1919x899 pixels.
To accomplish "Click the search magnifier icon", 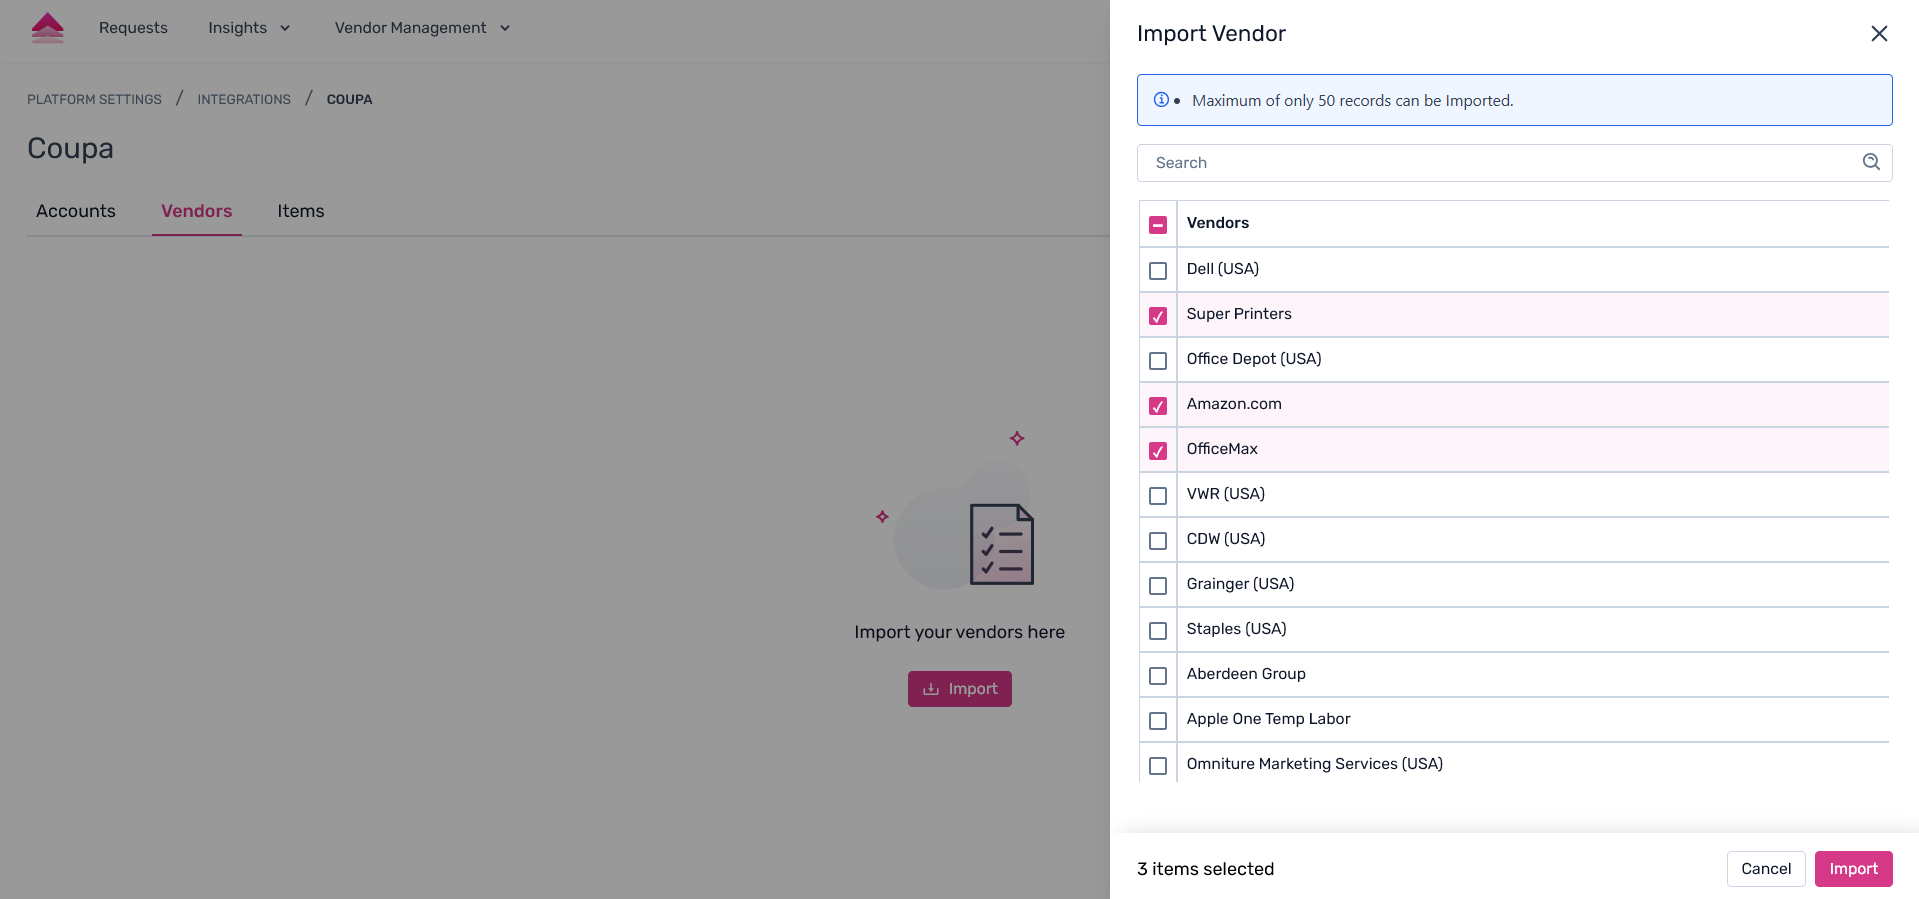I will pos(1871,162).
